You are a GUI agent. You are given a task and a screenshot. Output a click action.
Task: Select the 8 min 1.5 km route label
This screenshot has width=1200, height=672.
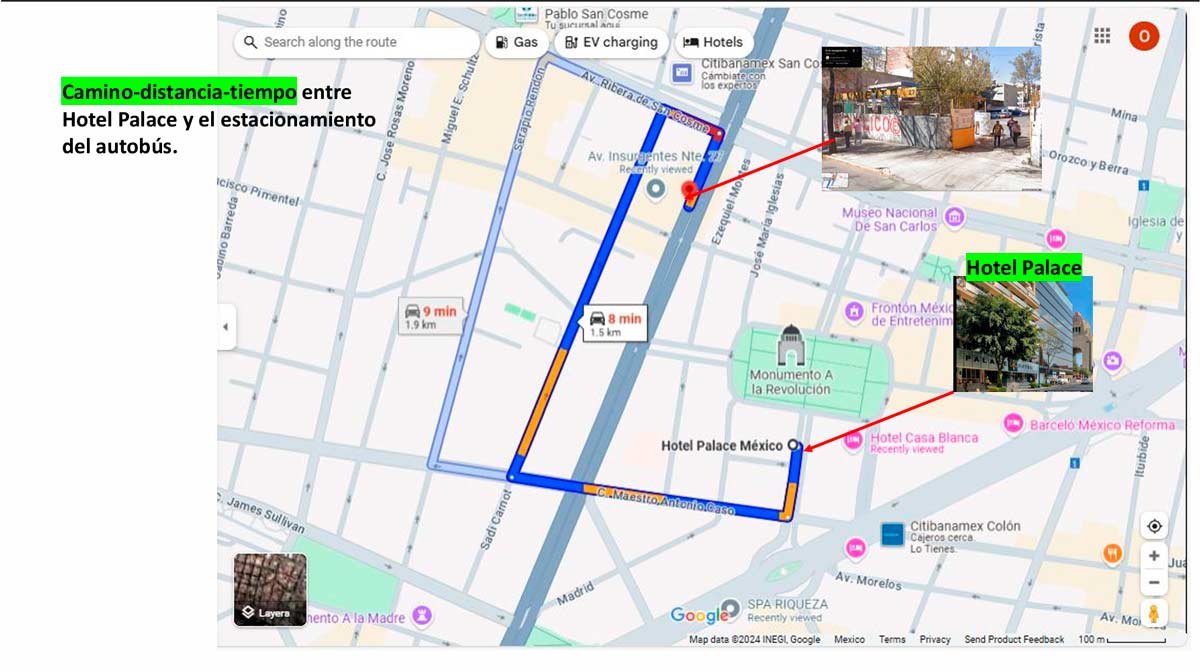615,324
